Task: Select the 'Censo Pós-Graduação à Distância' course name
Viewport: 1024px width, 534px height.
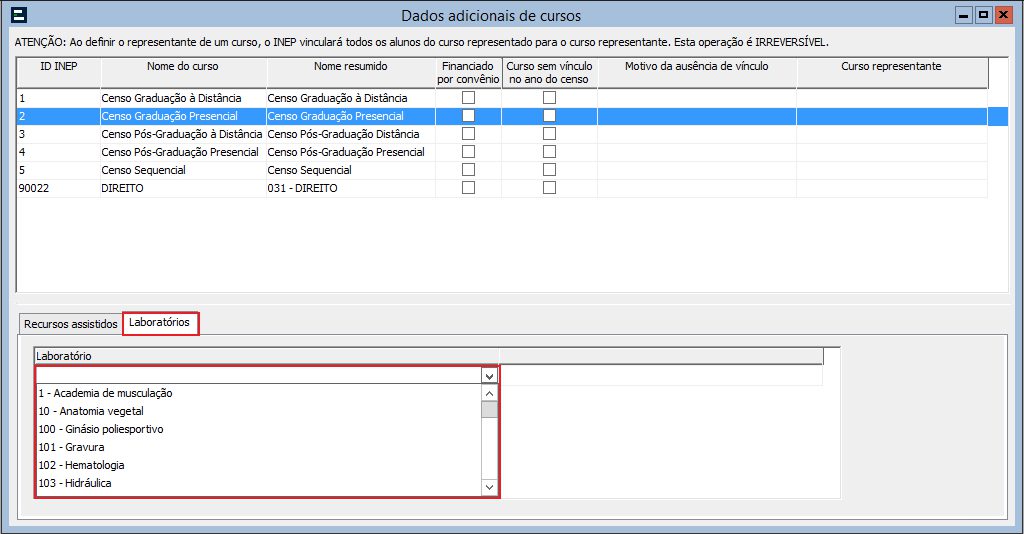Action: coord(183,134)
